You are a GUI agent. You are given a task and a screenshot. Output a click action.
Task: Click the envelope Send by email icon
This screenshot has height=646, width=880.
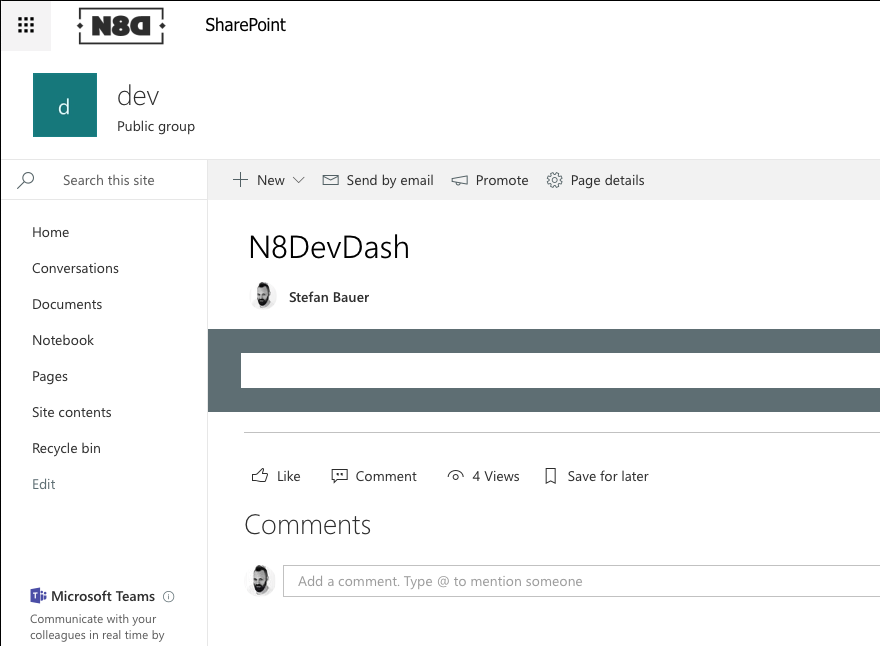[331, 180]
